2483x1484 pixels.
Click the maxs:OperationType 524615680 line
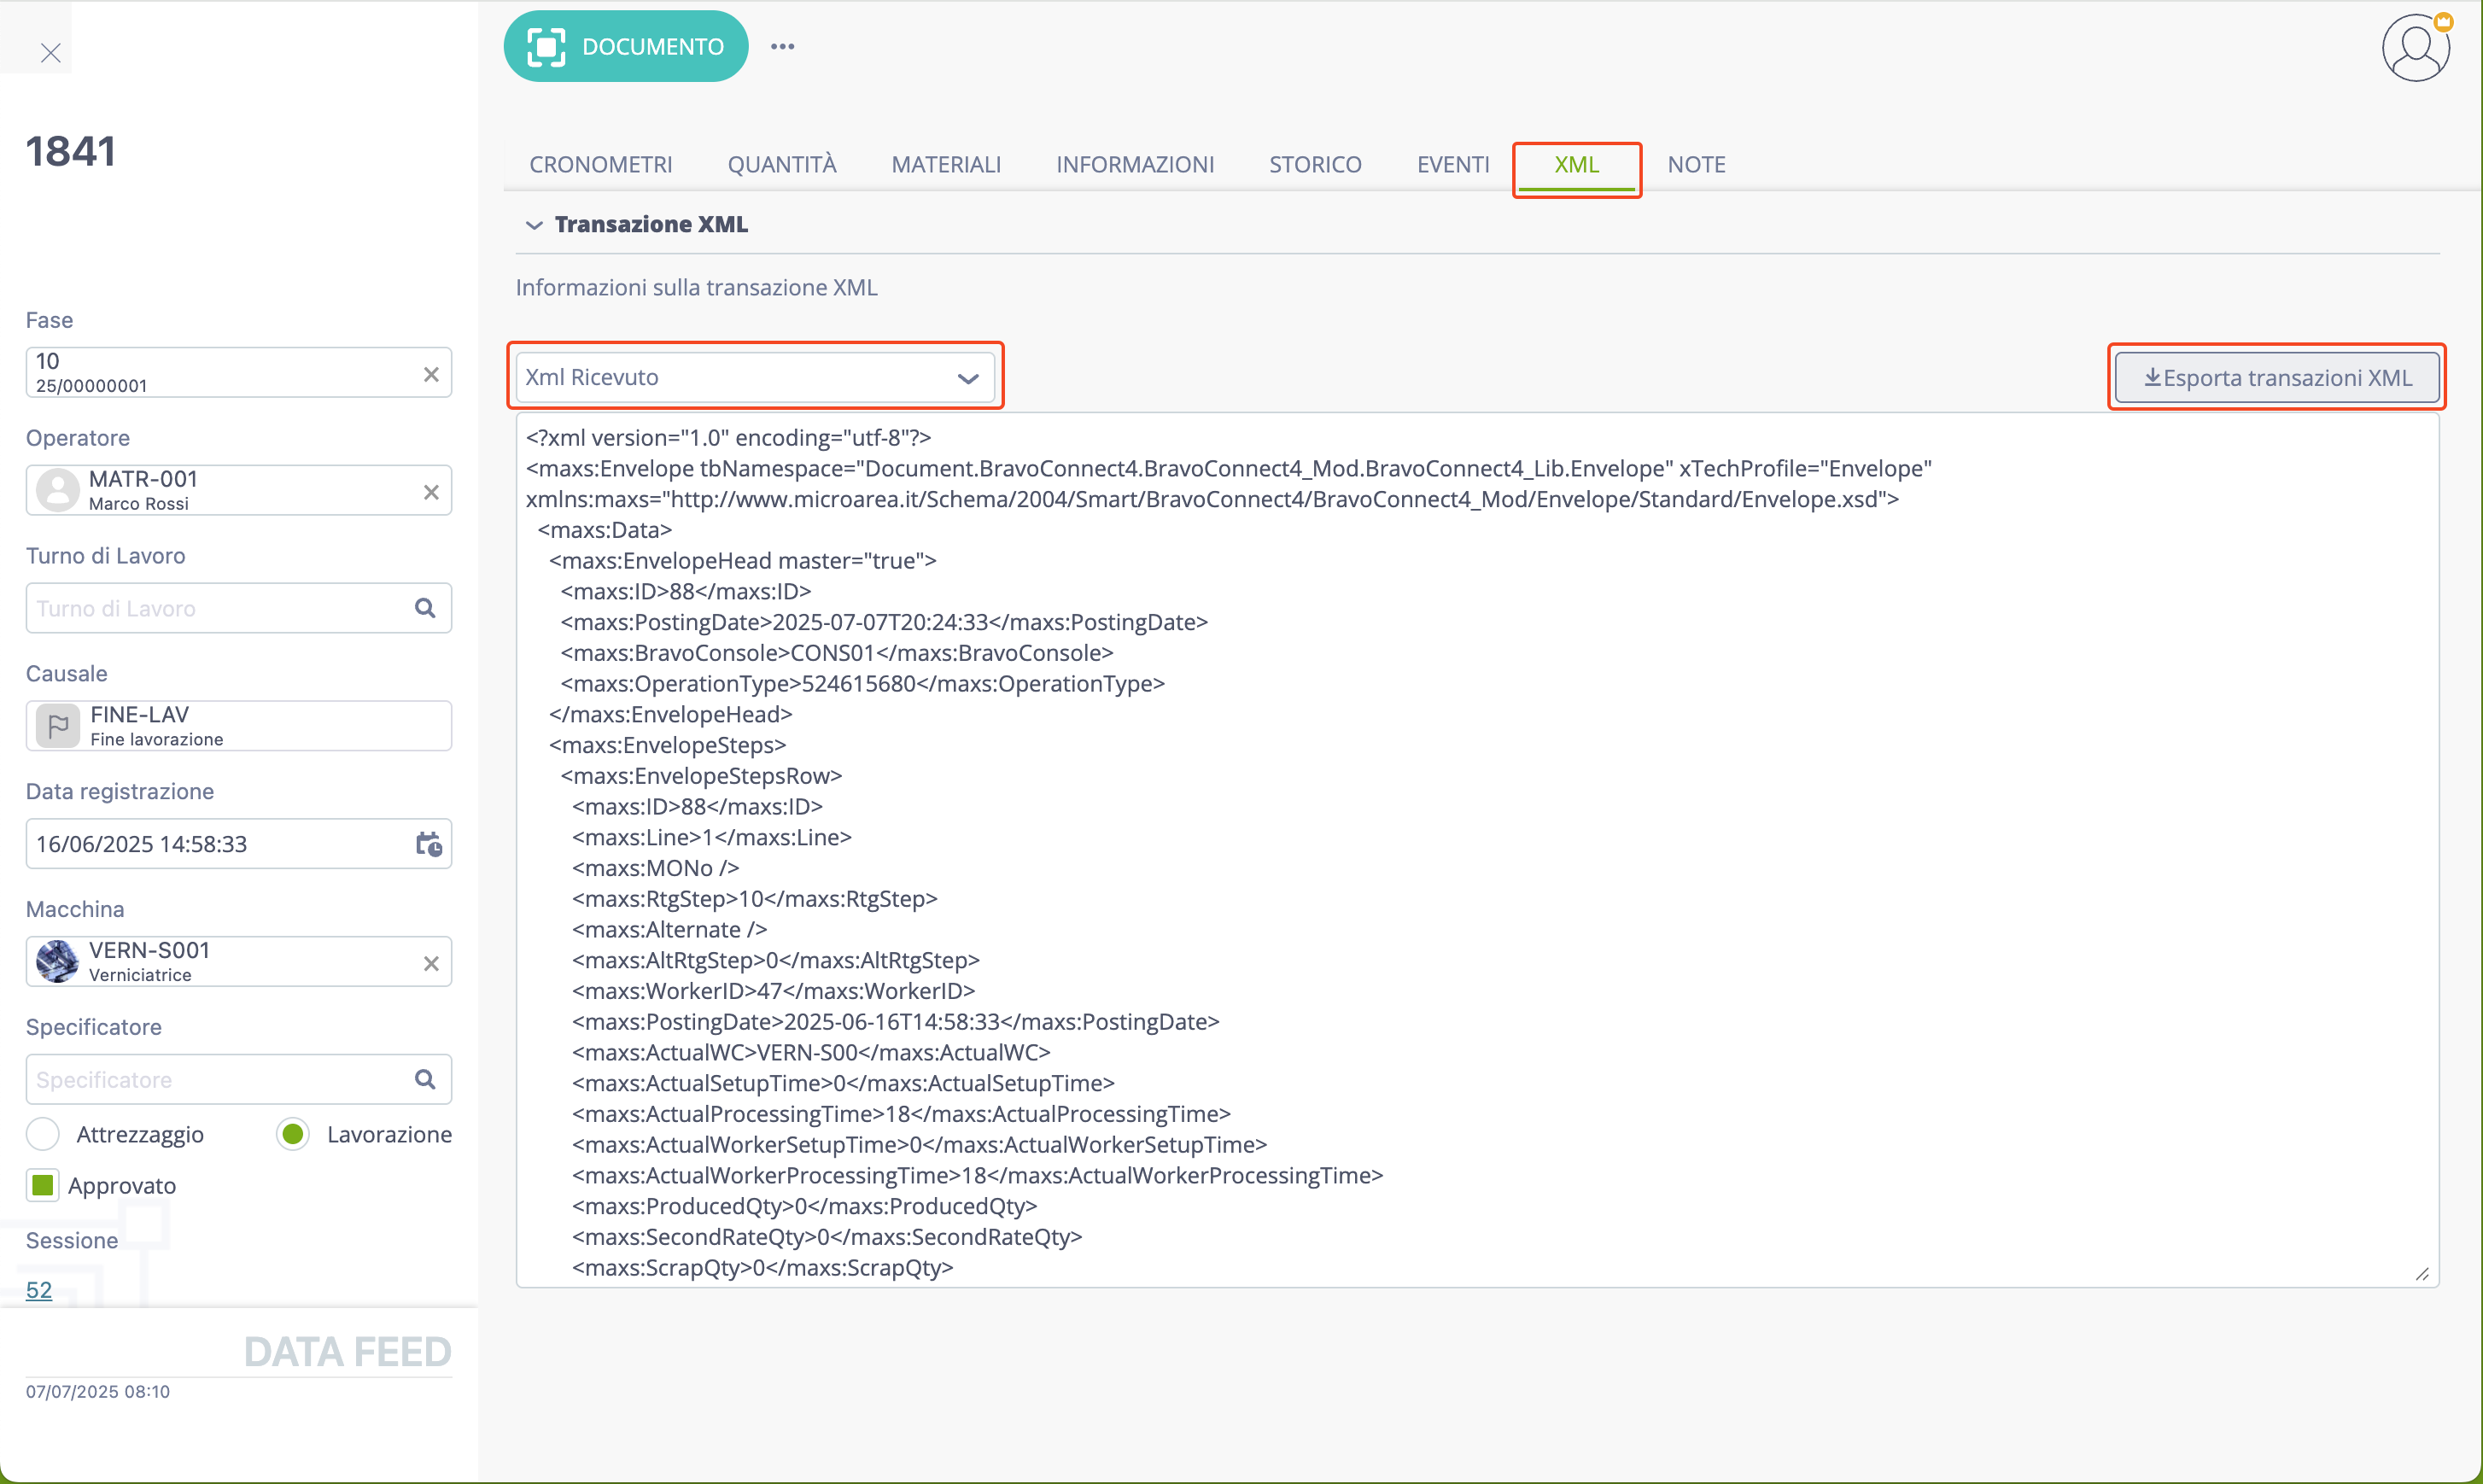863,684
